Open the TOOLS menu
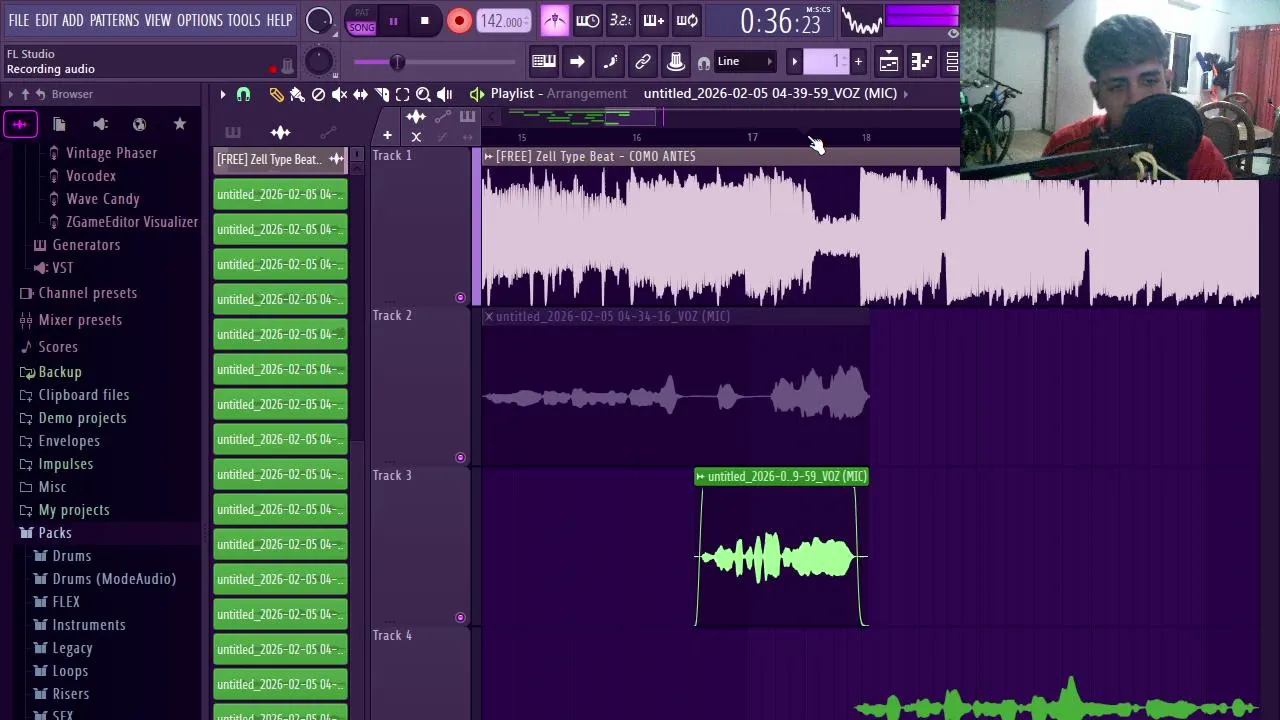 point(244,20)
